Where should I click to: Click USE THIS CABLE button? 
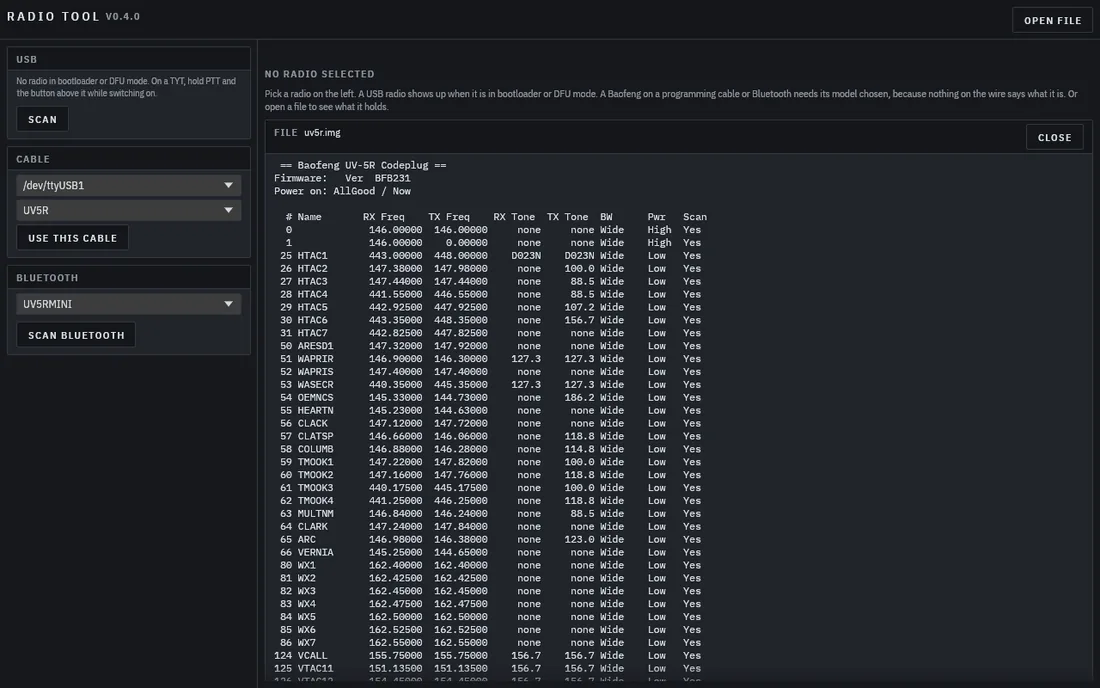(x=72, y=238)
